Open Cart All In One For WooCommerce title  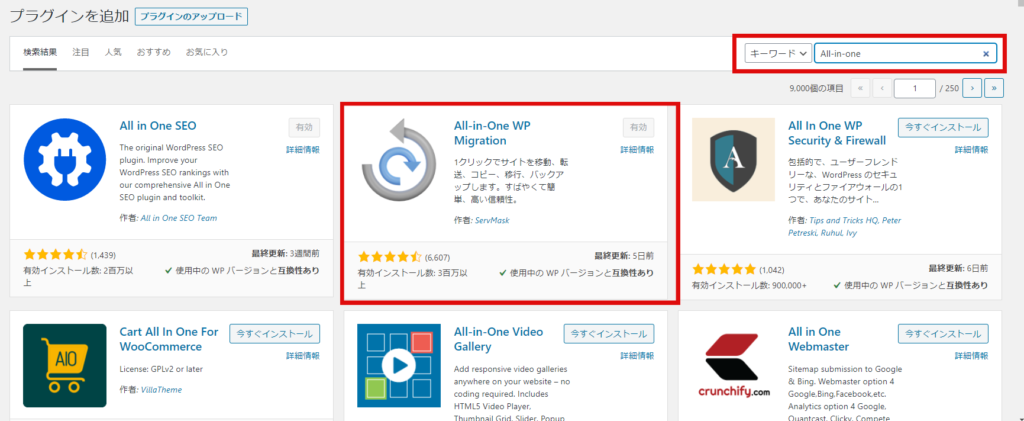(x=169, y=339)
